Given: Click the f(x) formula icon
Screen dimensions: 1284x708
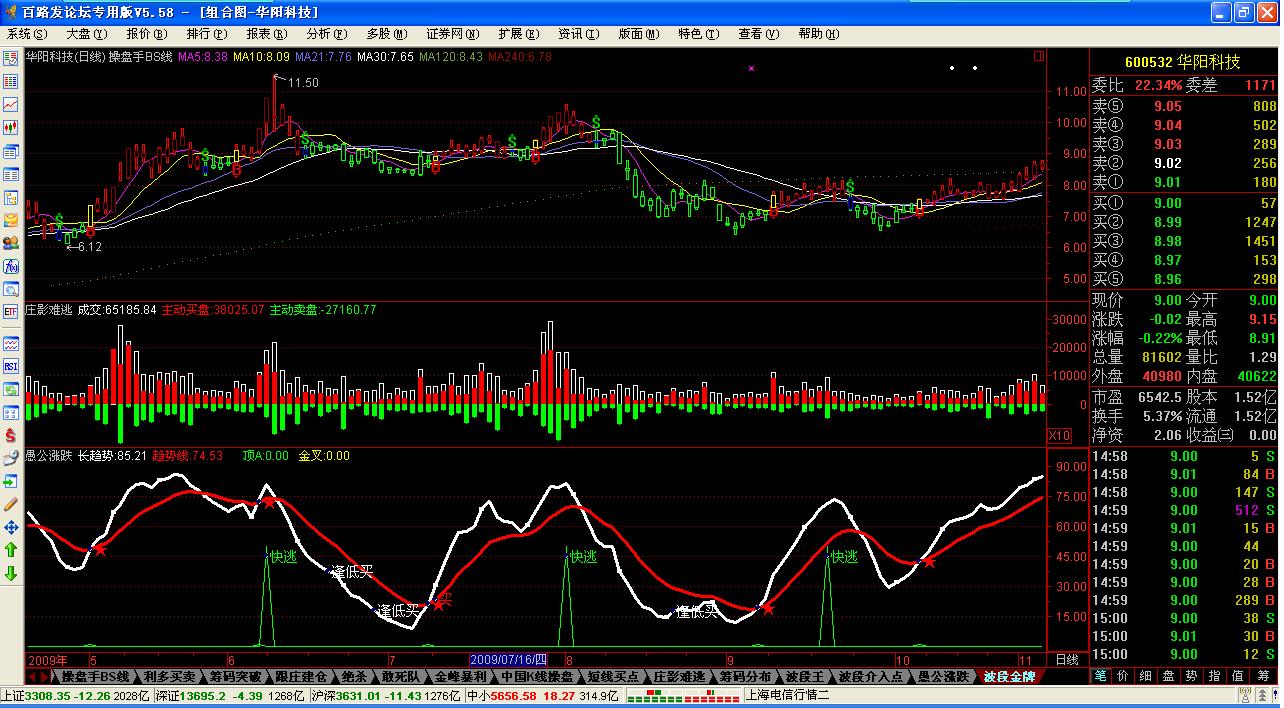Looking at the screenshot, I should pos(11,266).
